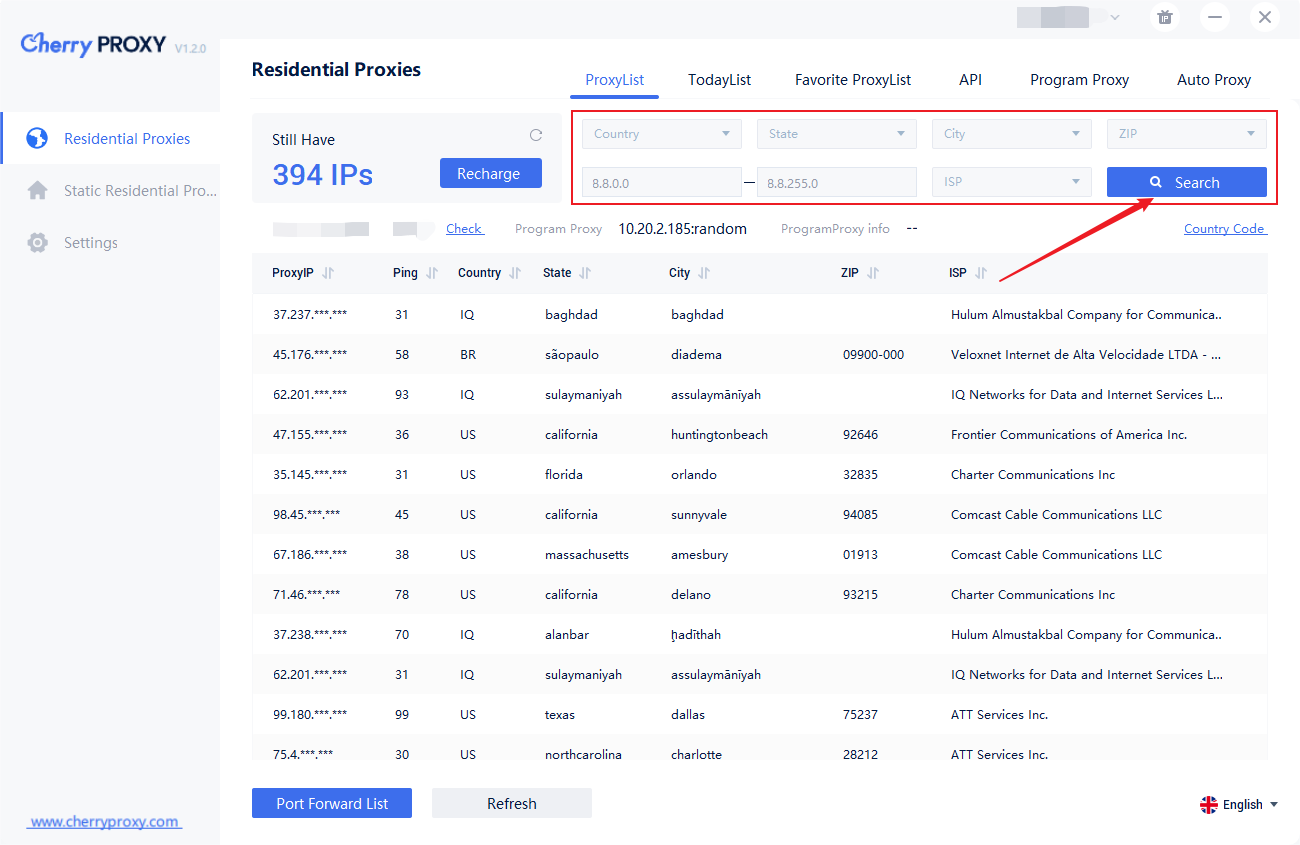
Task: Expand the State filter dropdown
Action: tap(836, 134)
